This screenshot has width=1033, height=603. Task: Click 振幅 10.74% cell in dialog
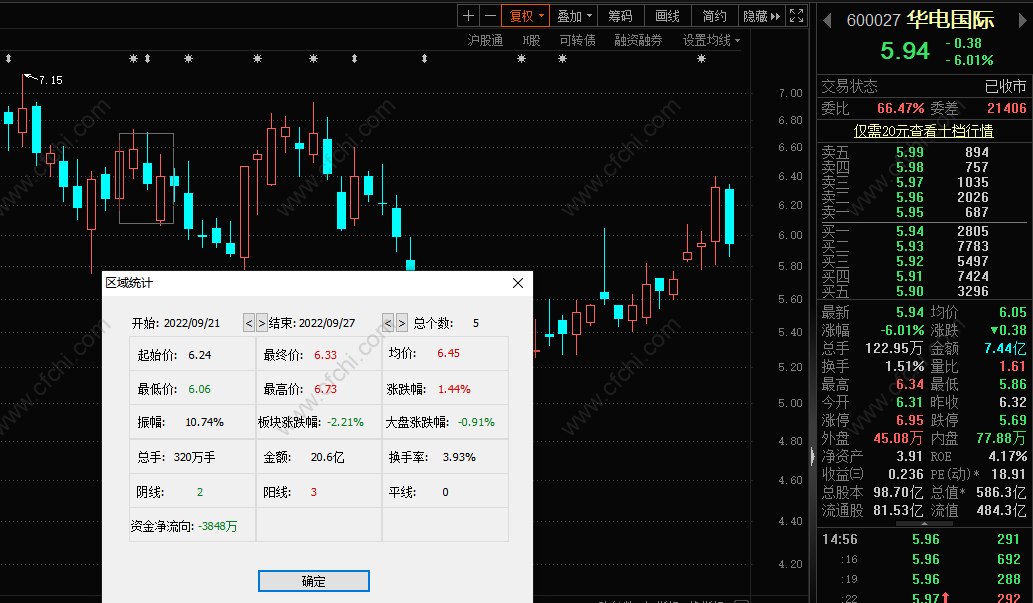coord(192,422)
